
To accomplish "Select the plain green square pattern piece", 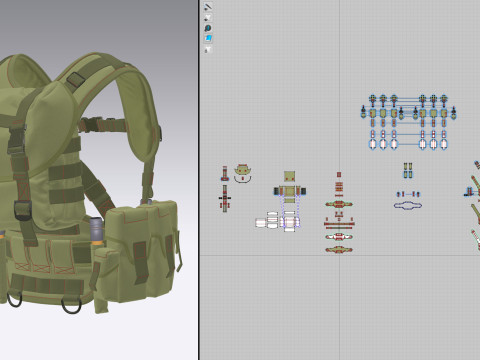I will 289,176.
